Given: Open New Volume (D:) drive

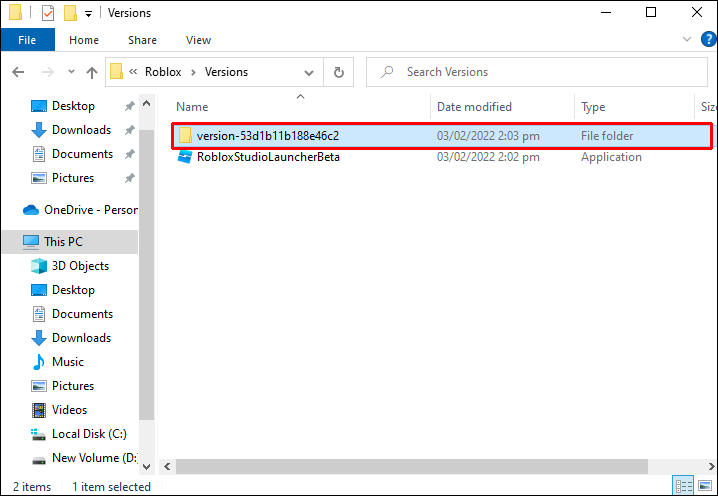Looking at the screenshot, I should click(94, 458).
